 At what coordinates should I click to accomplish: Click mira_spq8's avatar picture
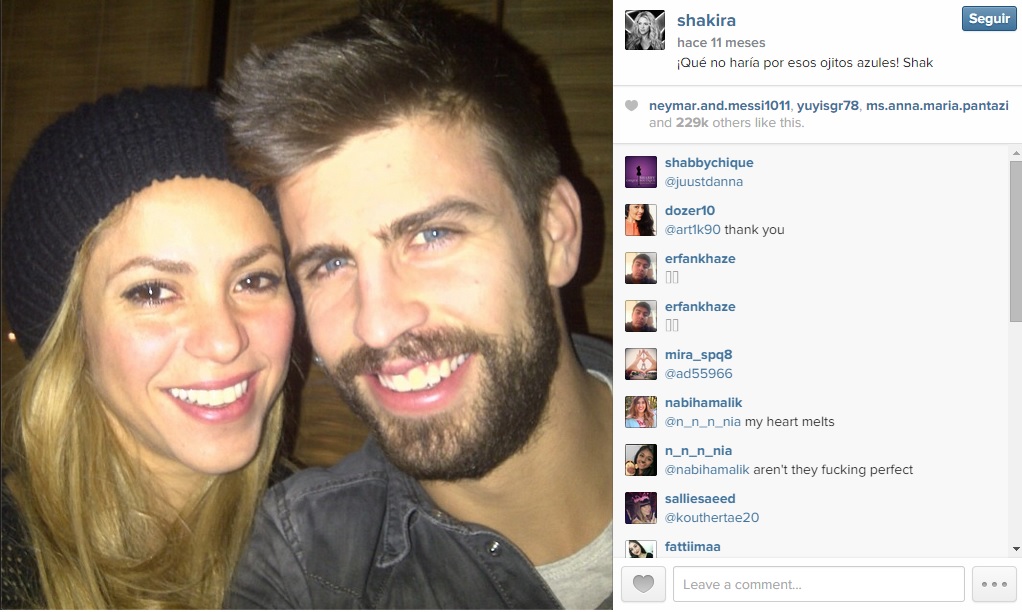point(641,364)
